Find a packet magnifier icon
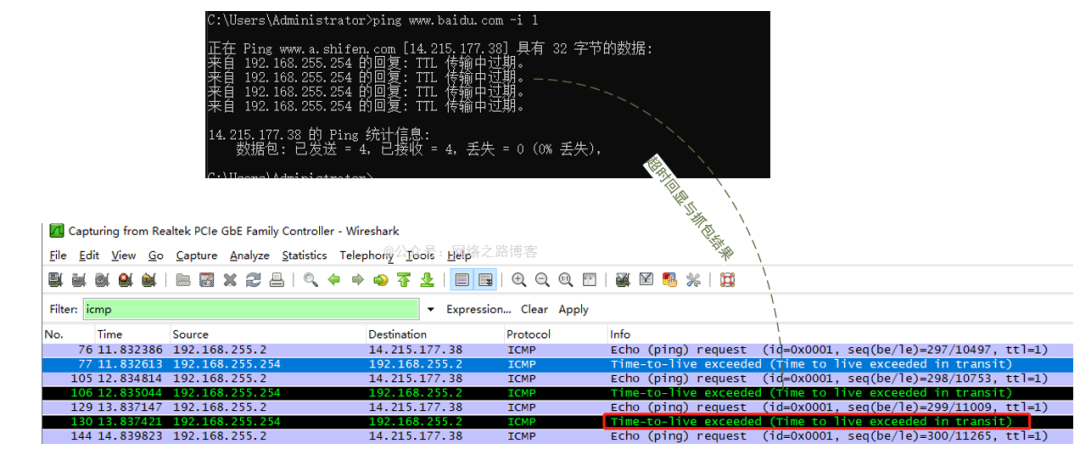Image resolution: width=1080 pixels, height=466 pixels. (x=311, y=279)
